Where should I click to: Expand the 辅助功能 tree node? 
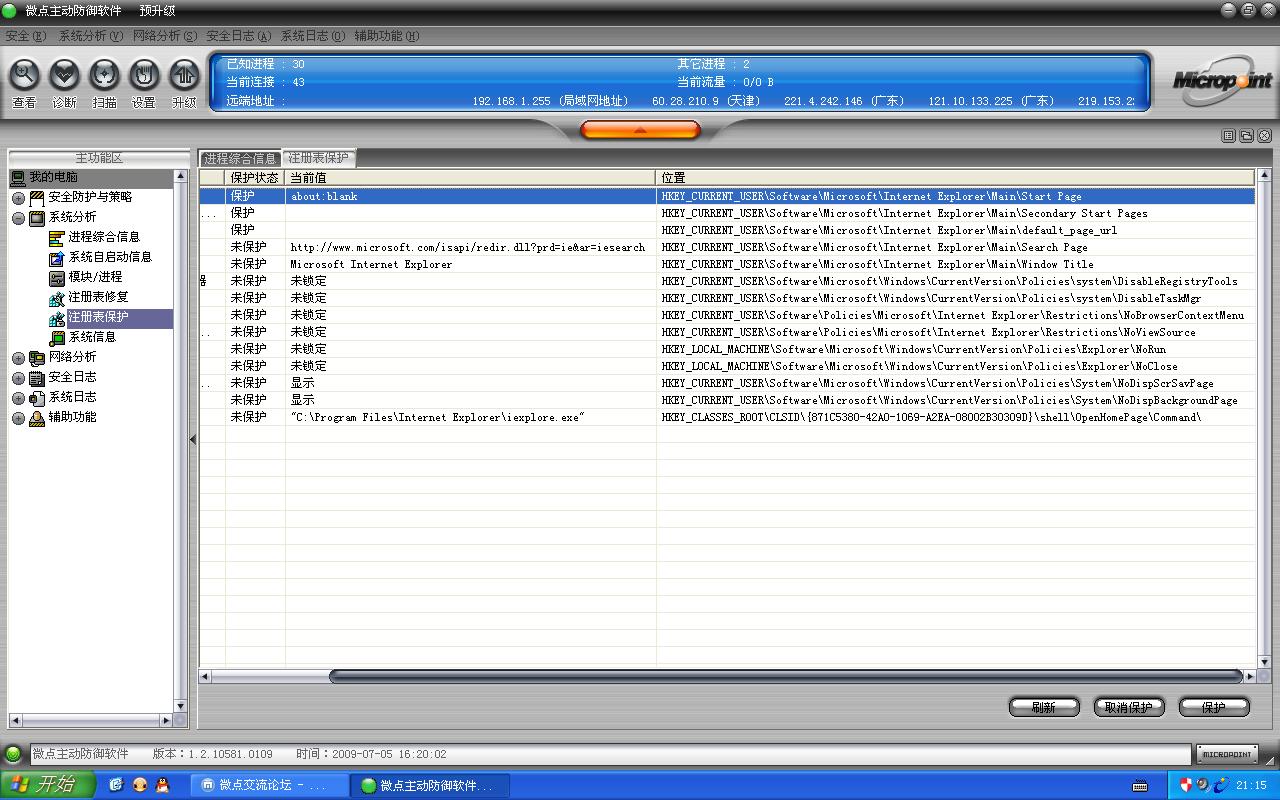pos(18,418)
